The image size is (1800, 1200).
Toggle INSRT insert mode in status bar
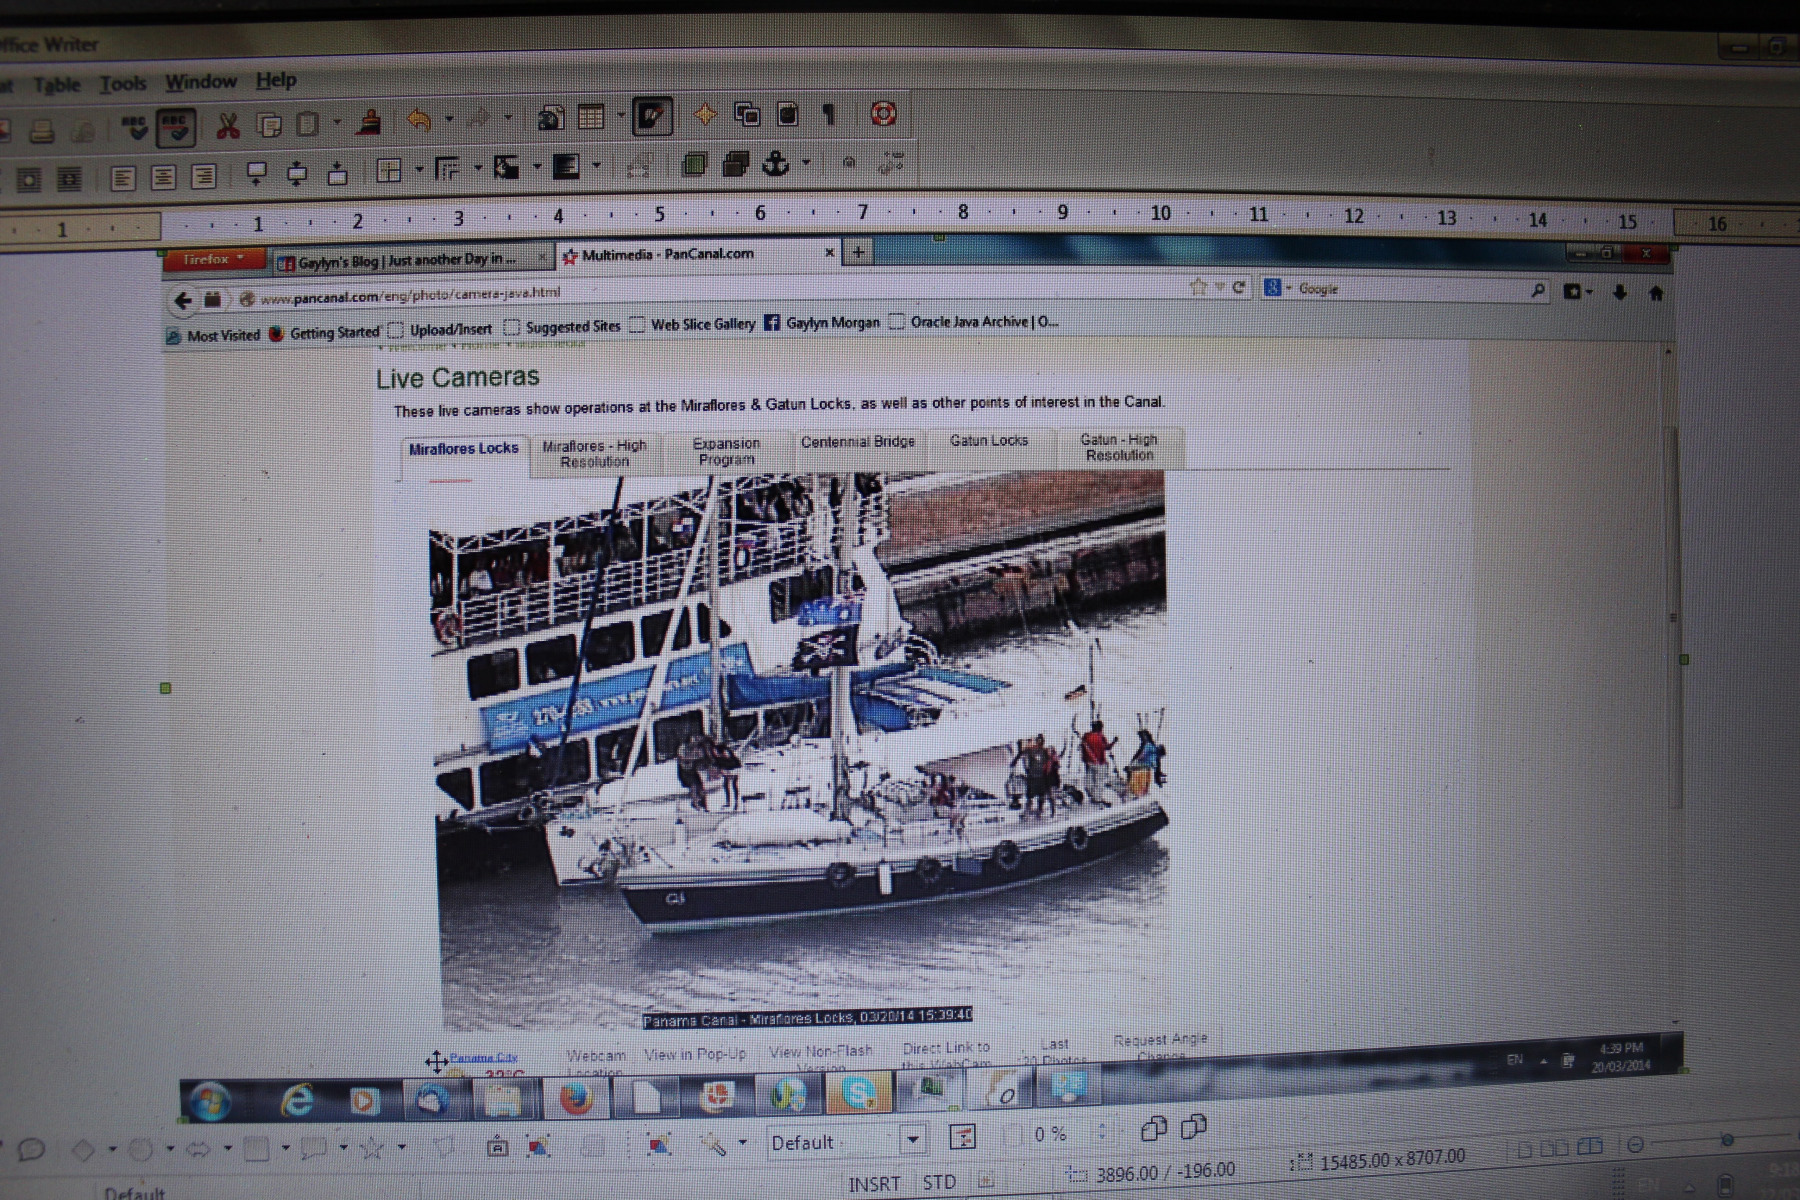(x=874, y=1184)
